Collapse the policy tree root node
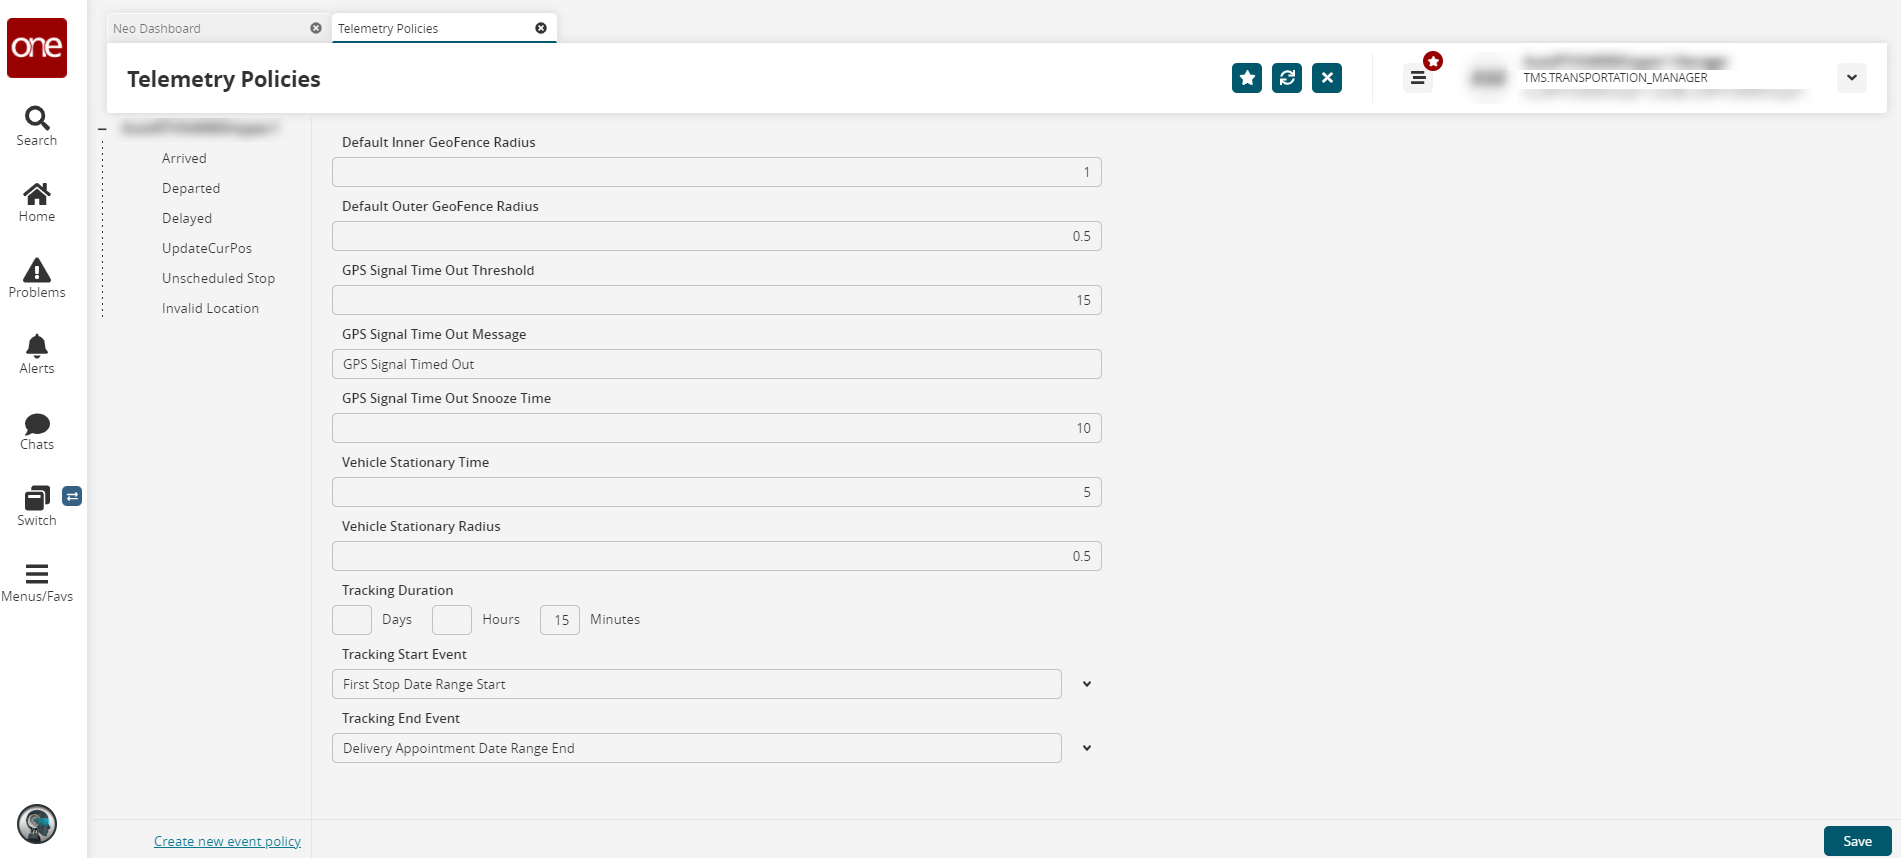1901x858 pixels. point(102,129)
